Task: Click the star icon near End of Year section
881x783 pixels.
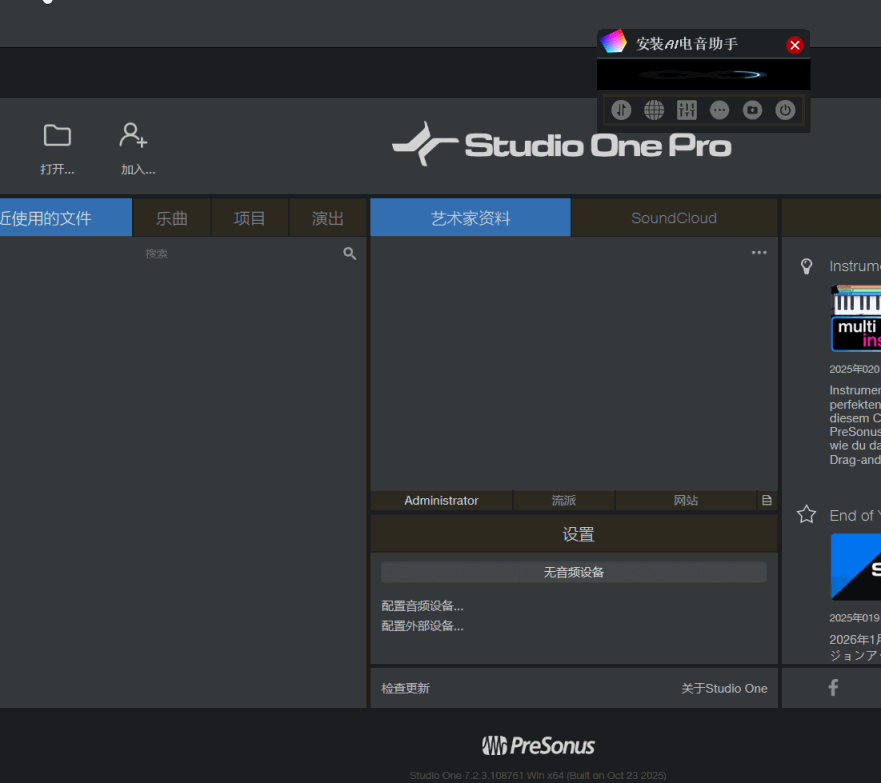Action: point(806,514)
